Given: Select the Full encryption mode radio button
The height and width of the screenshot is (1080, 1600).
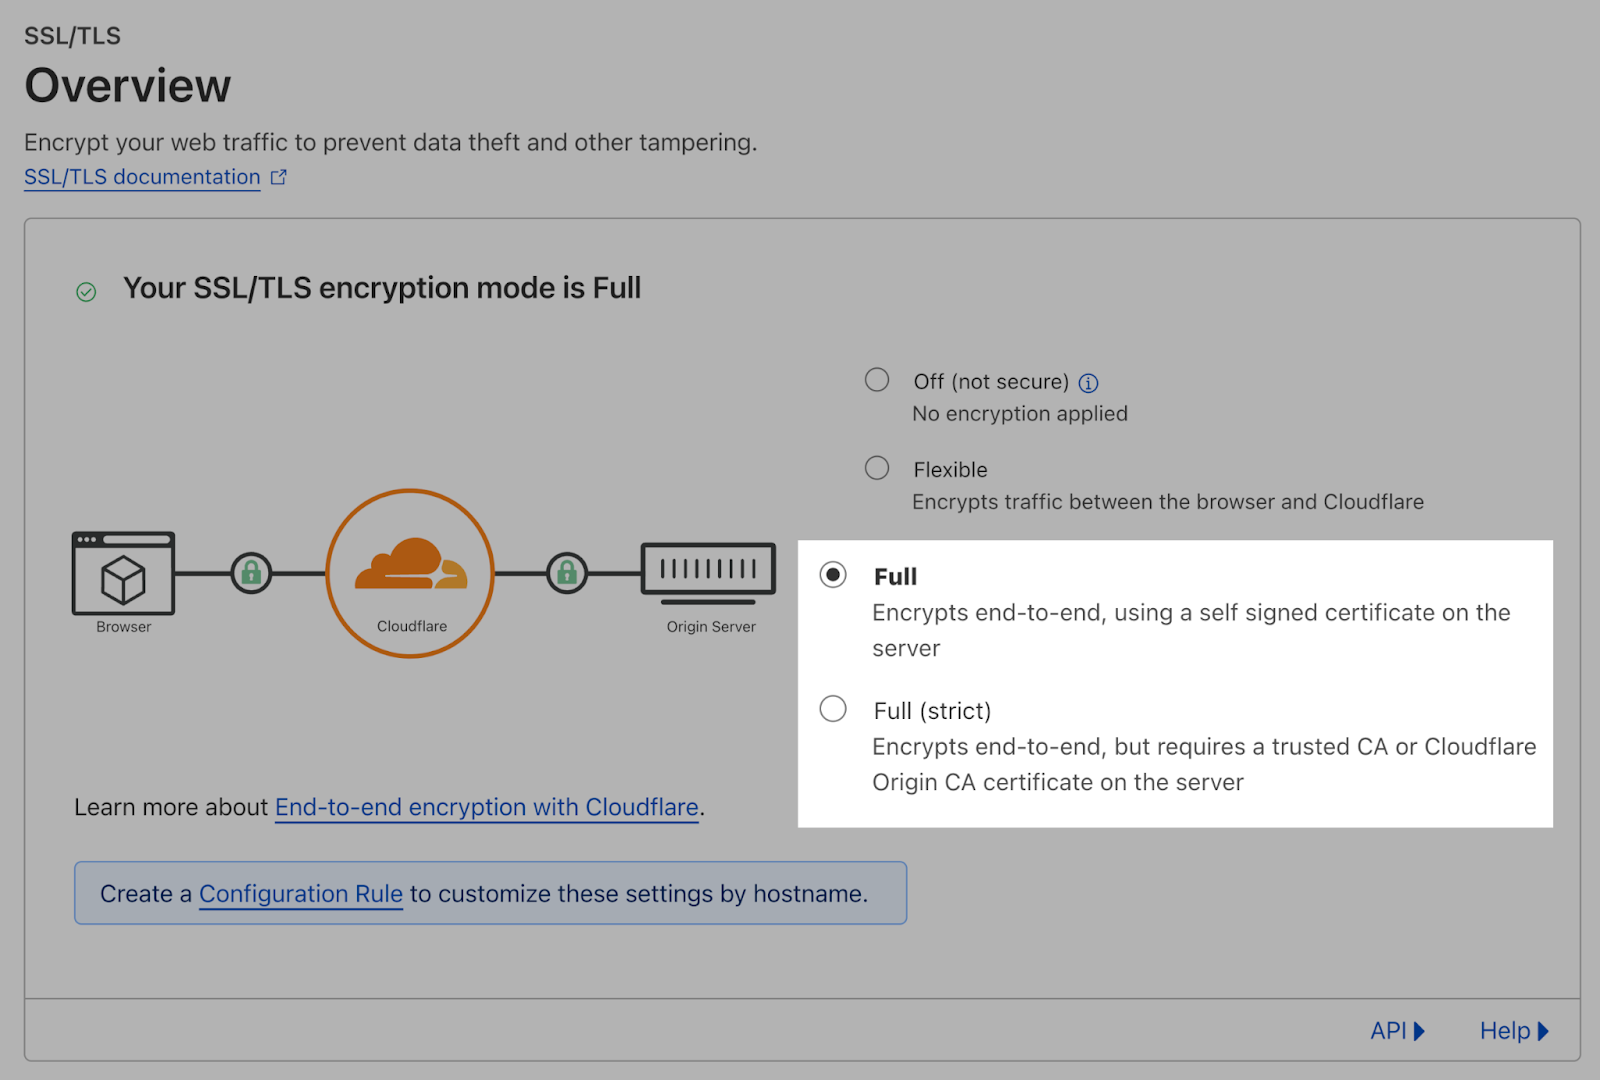Looking at the screenshot, I should pyautogui.click(x=833, y=575).
